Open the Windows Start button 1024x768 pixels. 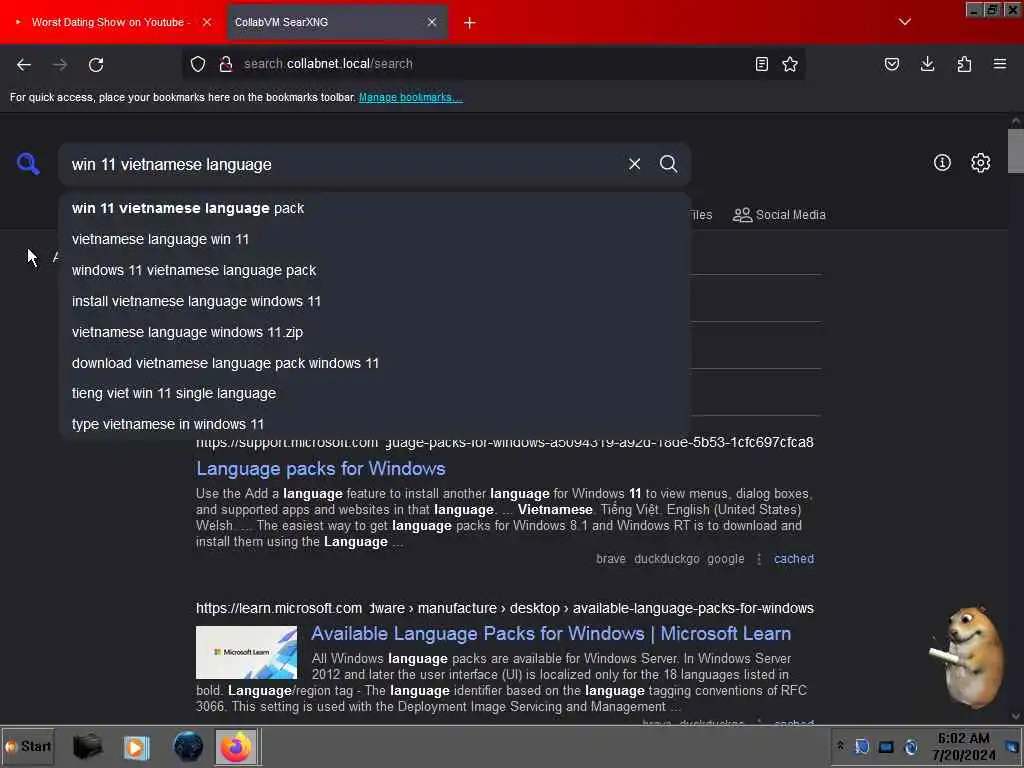(28, 746)
